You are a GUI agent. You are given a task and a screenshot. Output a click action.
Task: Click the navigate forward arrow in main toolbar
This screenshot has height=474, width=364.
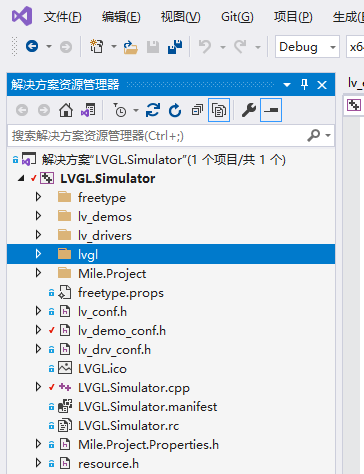coord(66,47)
